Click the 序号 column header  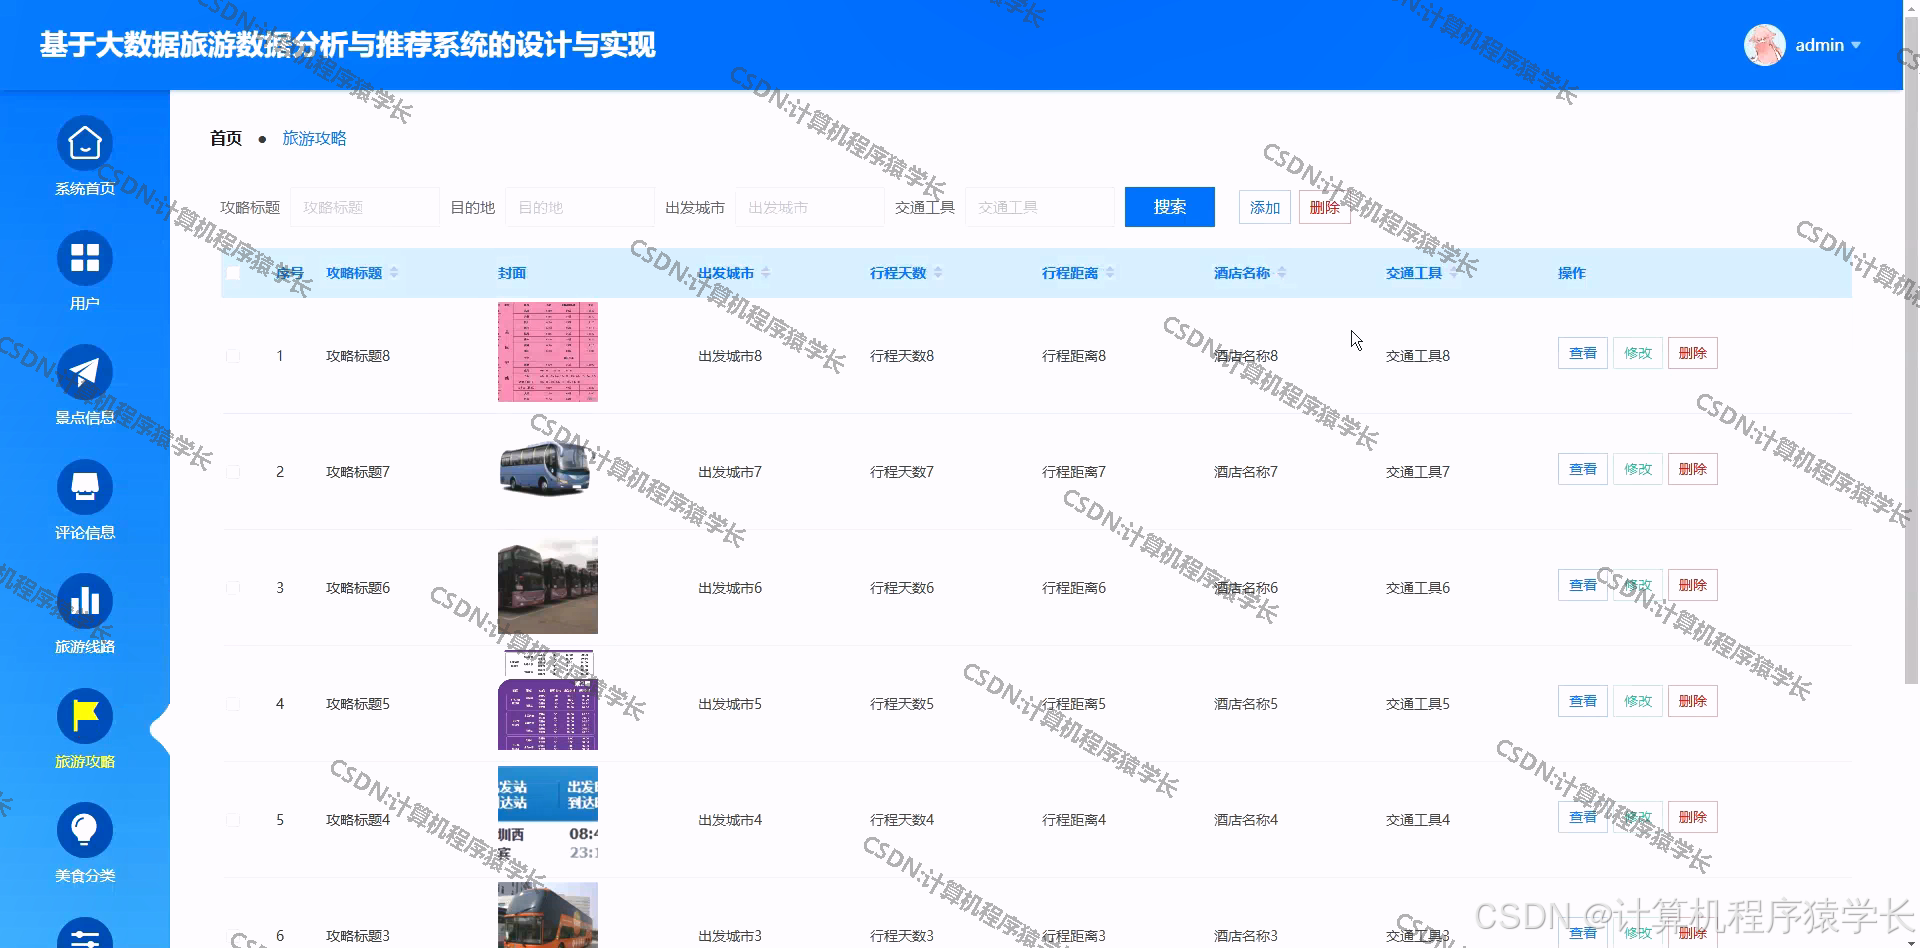coord(290,273)
